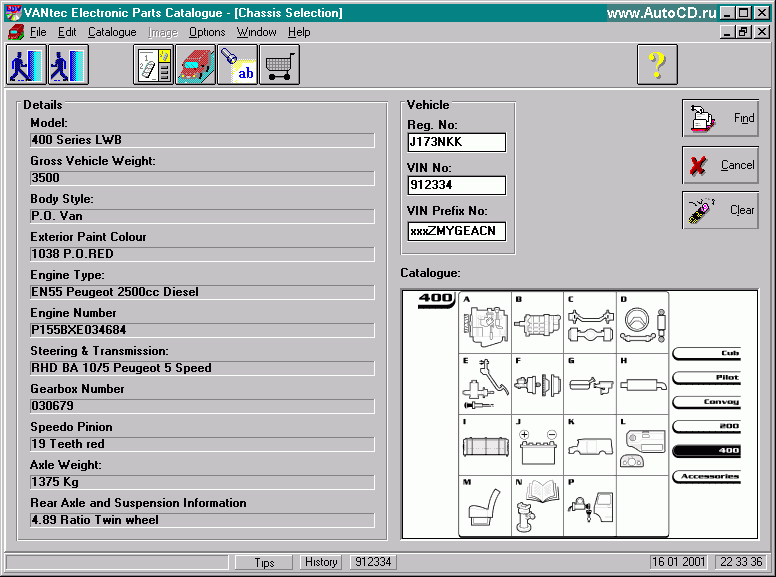Viewport: 776px width, 577px height.
Task: Click status bar time '22 33 36'
Action: (x=741, y=562)
